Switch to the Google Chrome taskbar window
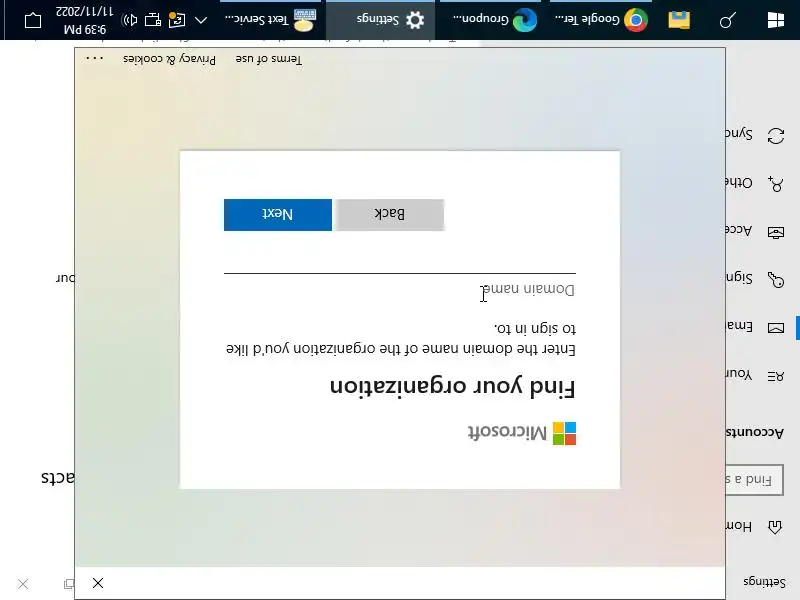 click(601, 20)
